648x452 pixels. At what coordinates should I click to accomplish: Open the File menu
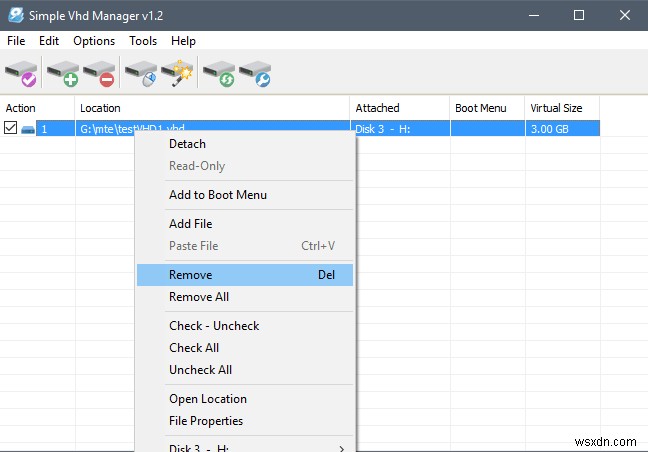16,41
